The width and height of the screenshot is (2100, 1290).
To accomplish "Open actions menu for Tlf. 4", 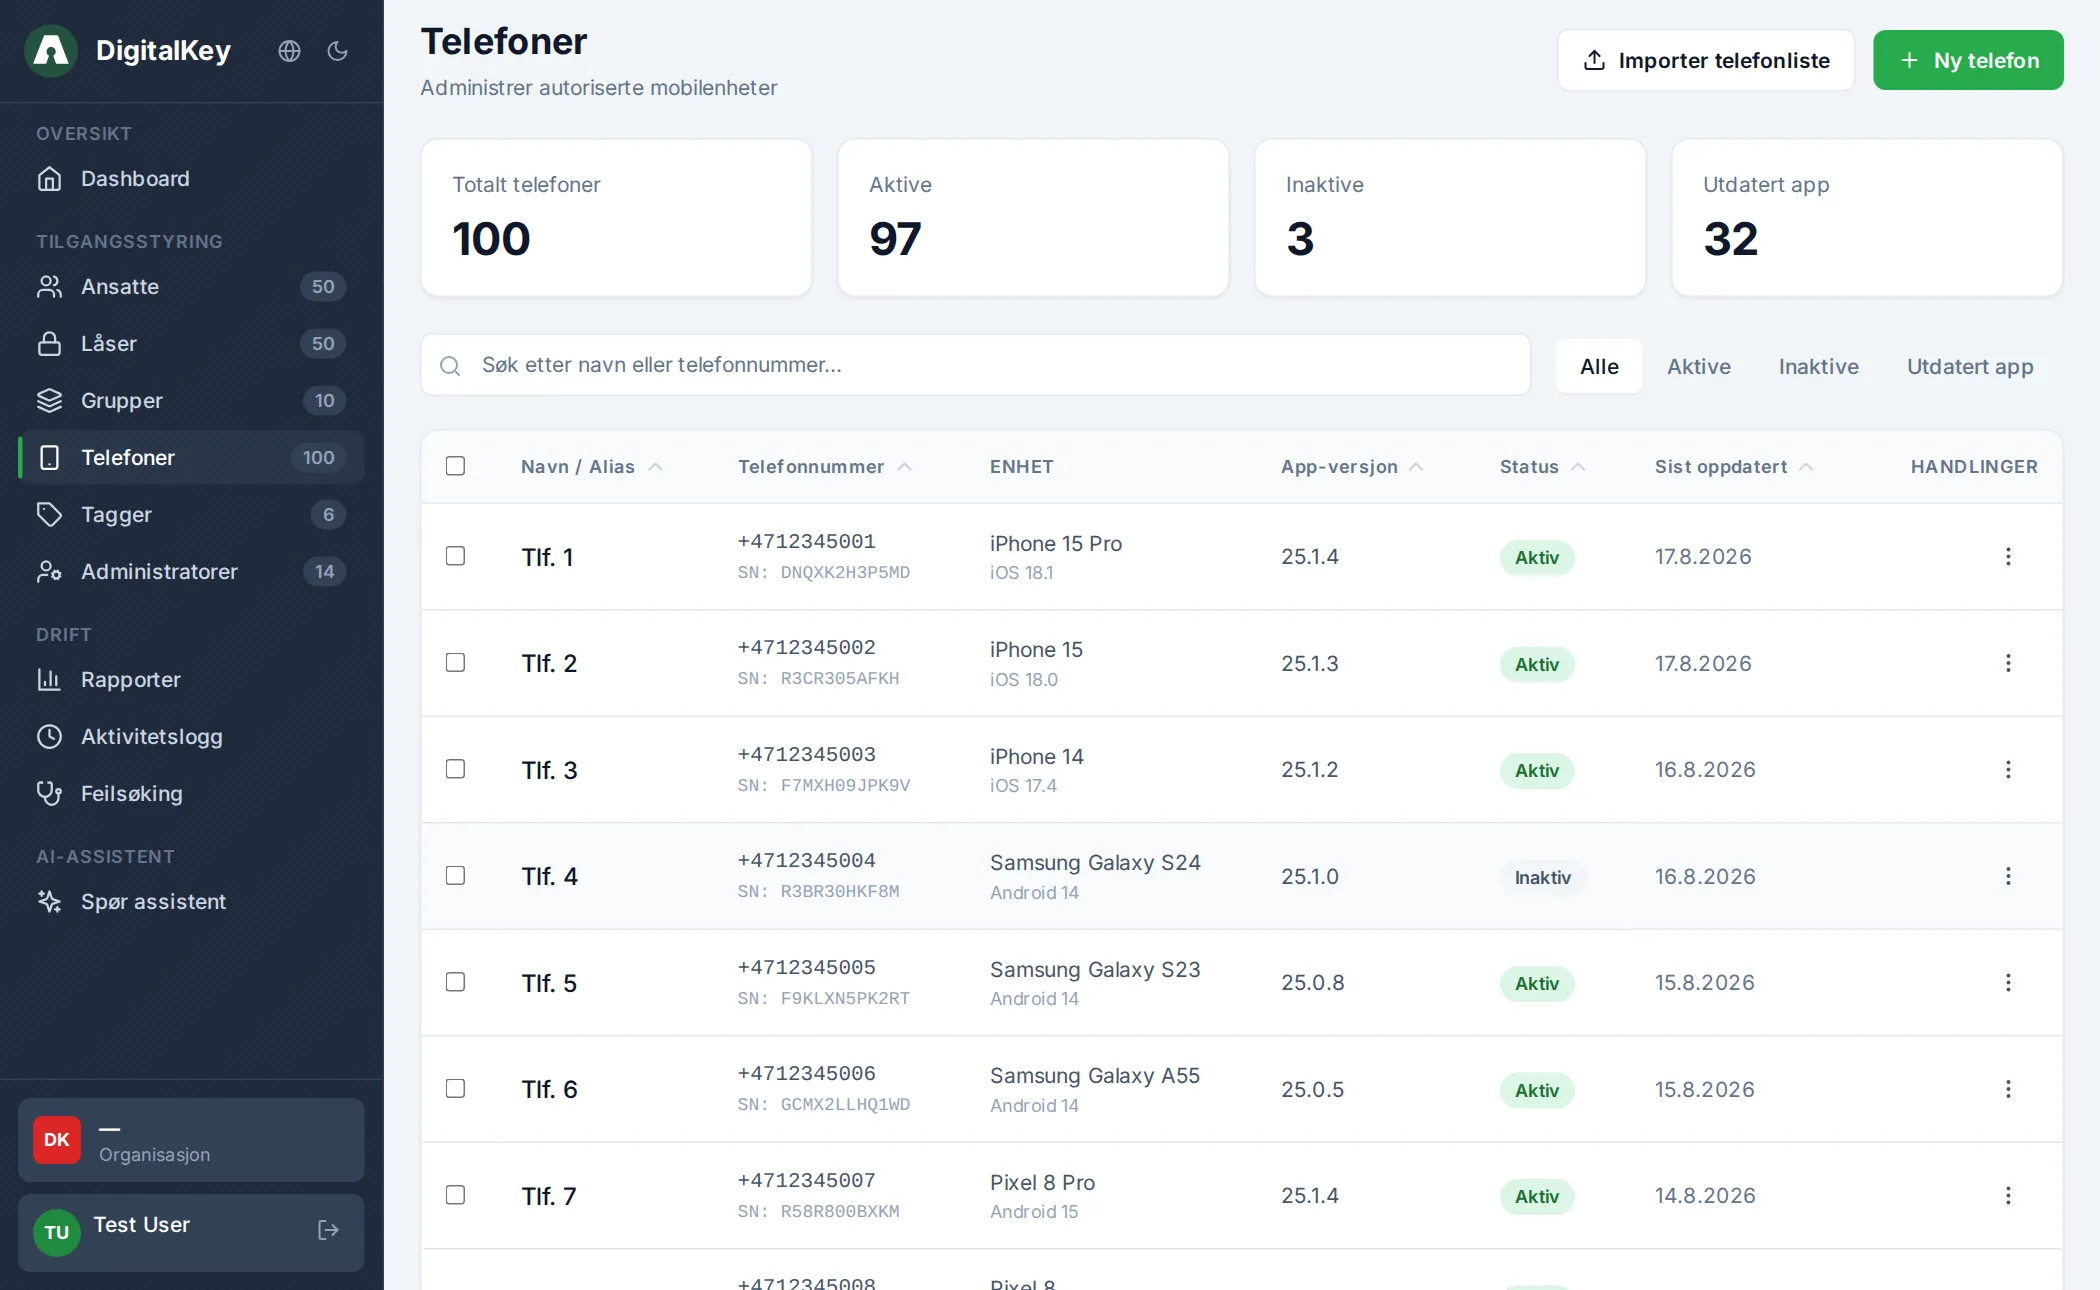I will (2008, 876).
